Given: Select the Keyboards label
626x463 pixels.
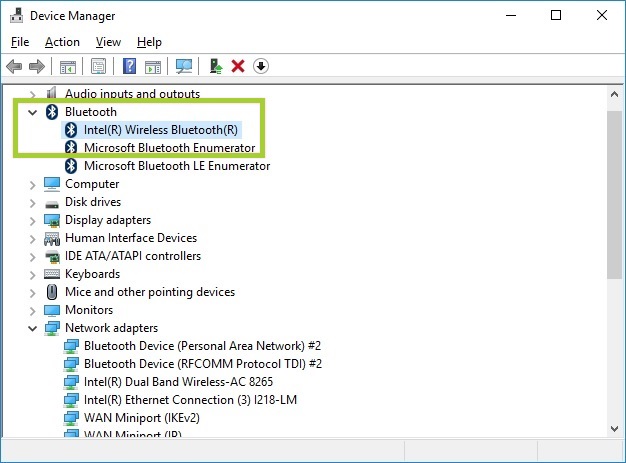Looking at the screenshot, I should point(92,274).
